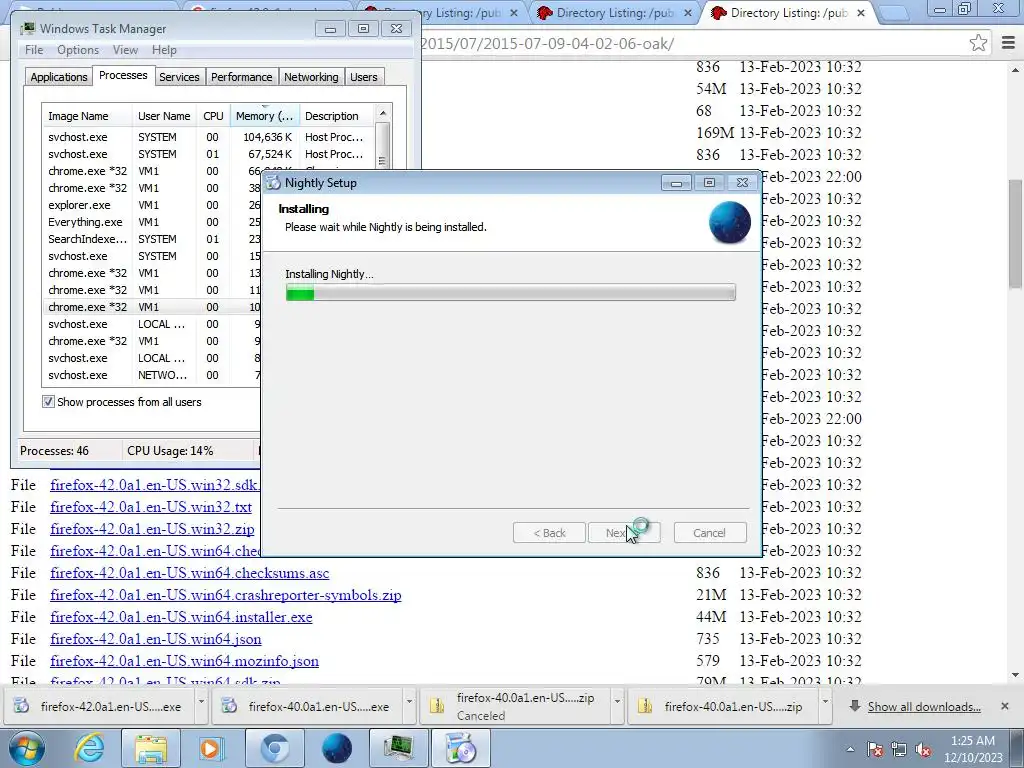This screenshot has width=1024, height=768.
Task: Select Everything.exe process row
Action: (x=152, y=222)
